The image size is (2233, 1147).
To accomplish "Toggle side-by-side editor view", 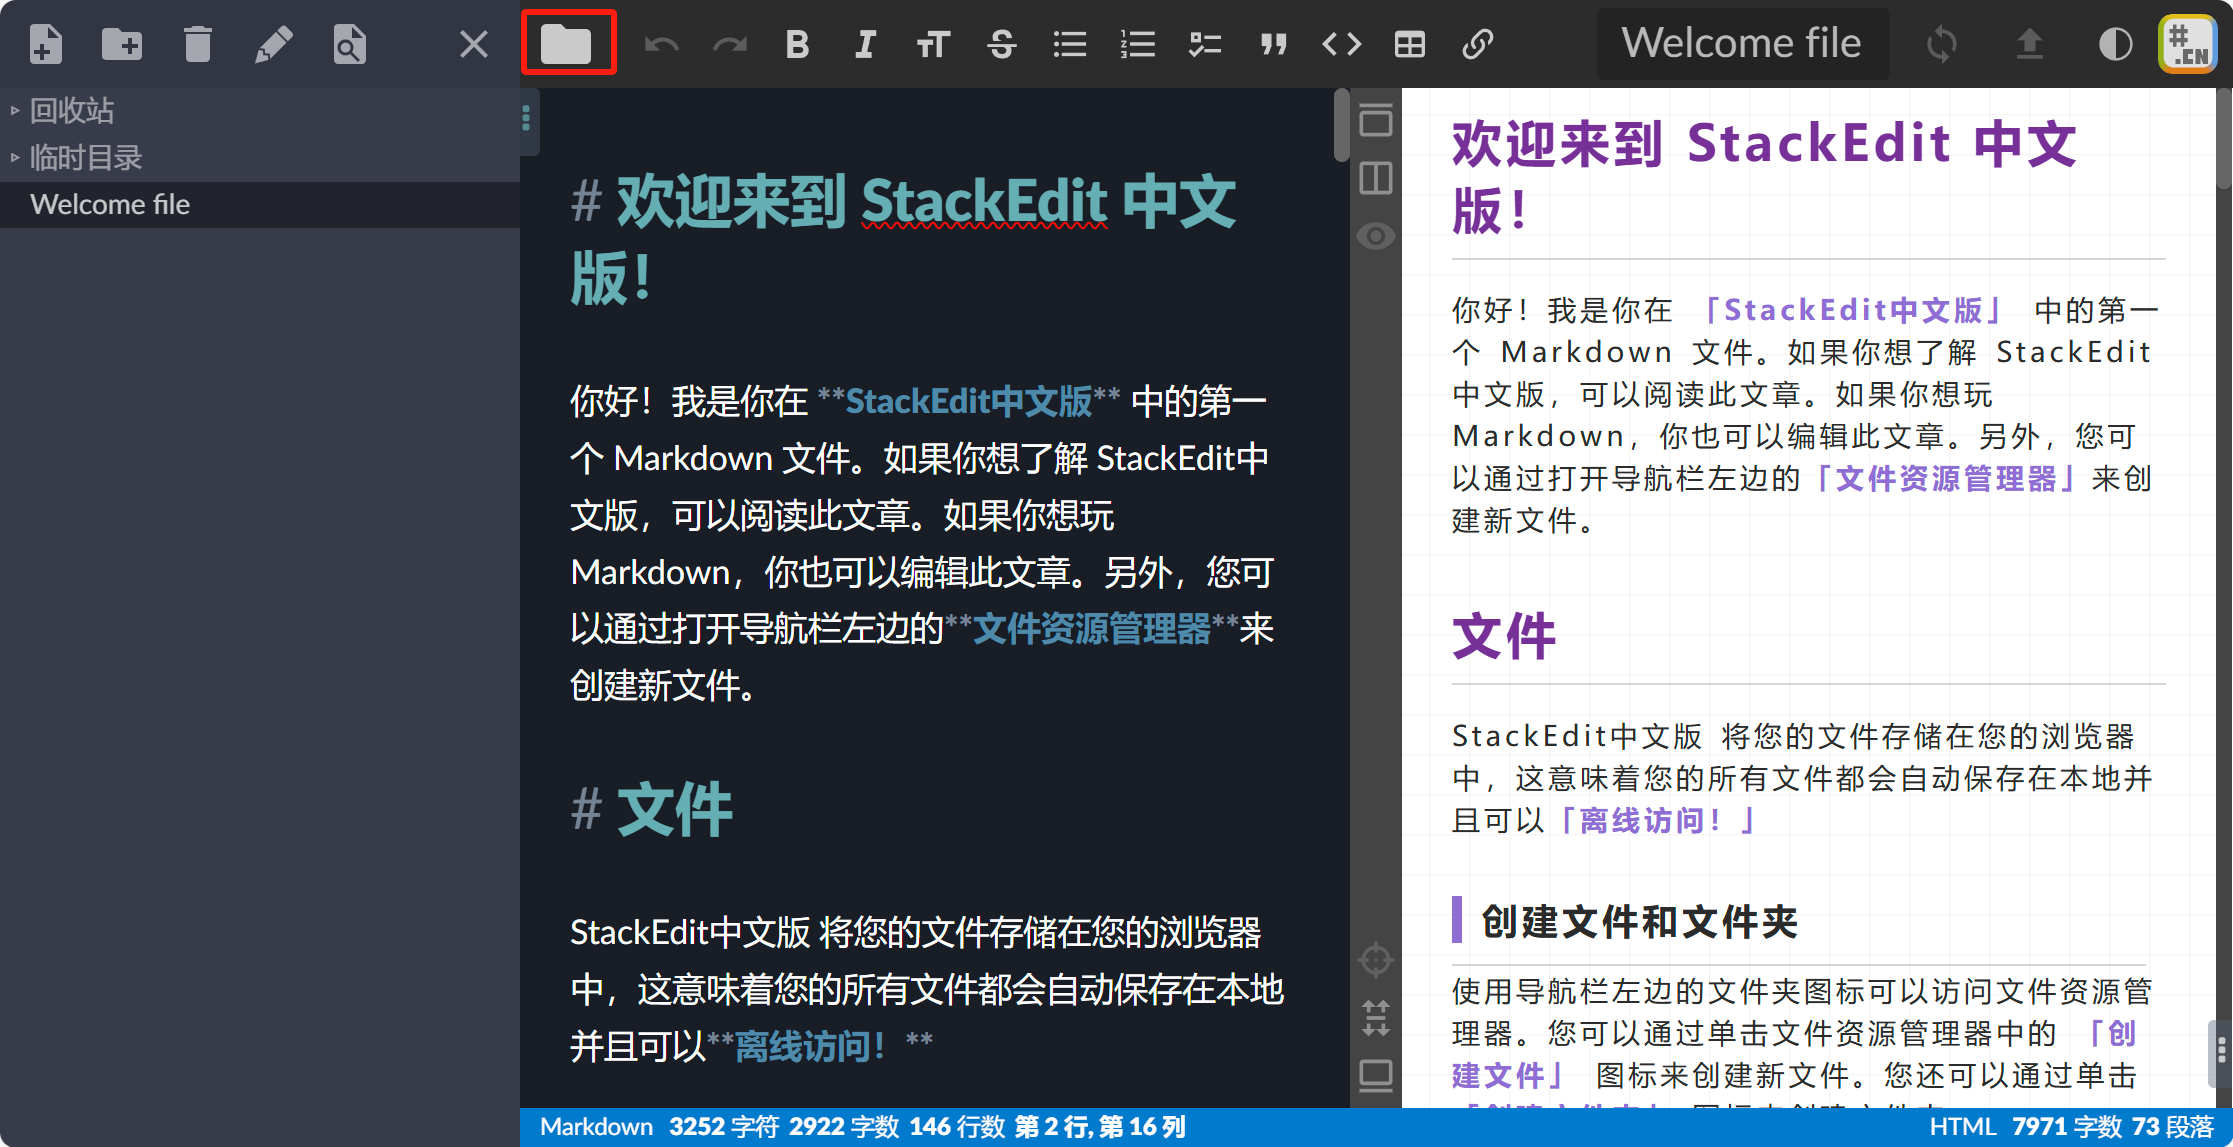I will tap(1376, 178).
